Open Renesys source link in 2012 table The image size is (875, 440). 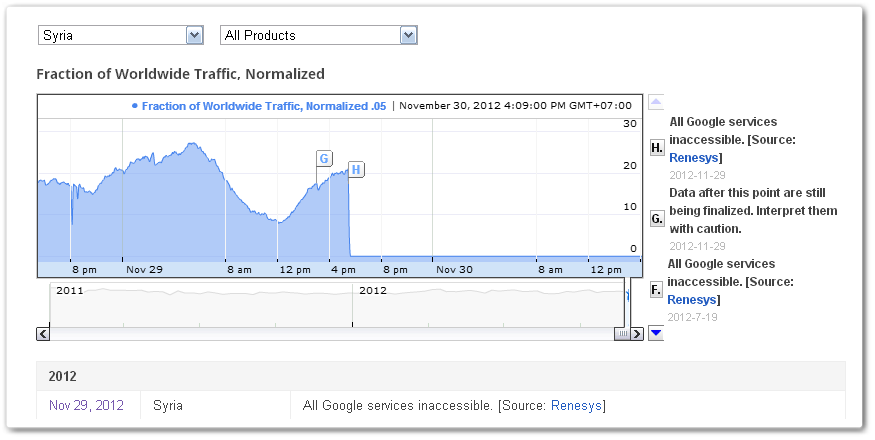coord(576,405)
